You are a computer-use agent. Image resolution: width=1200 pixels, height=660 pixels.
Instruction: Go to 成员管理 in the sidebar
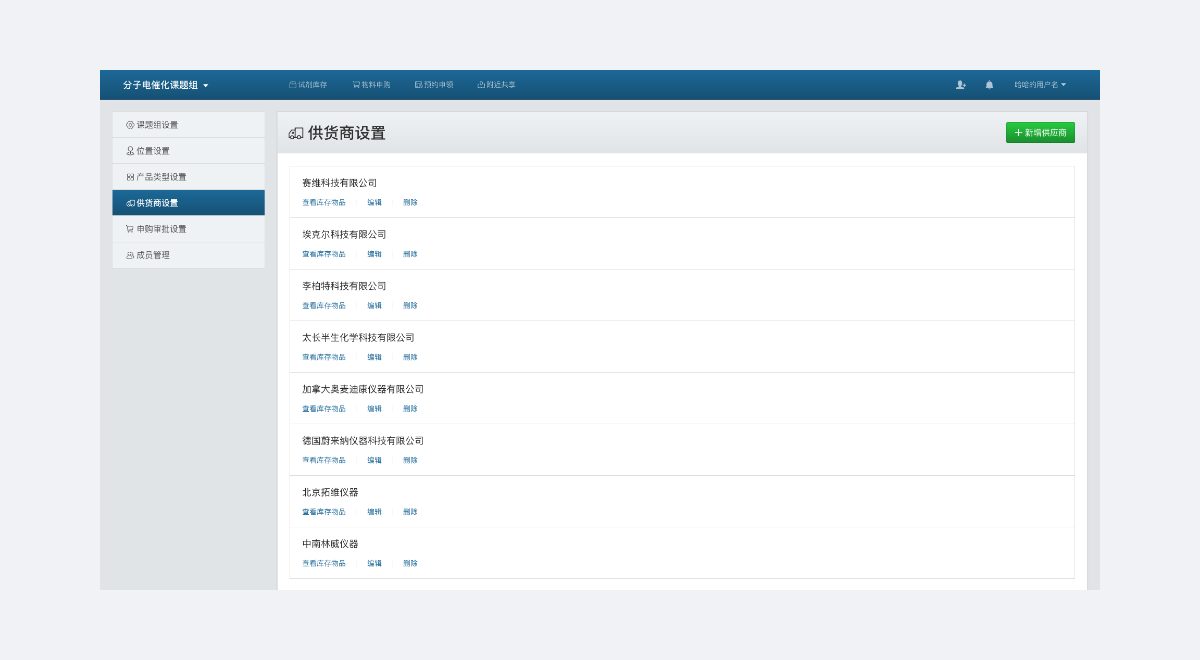pyautogui.click(x=188, y=255)
